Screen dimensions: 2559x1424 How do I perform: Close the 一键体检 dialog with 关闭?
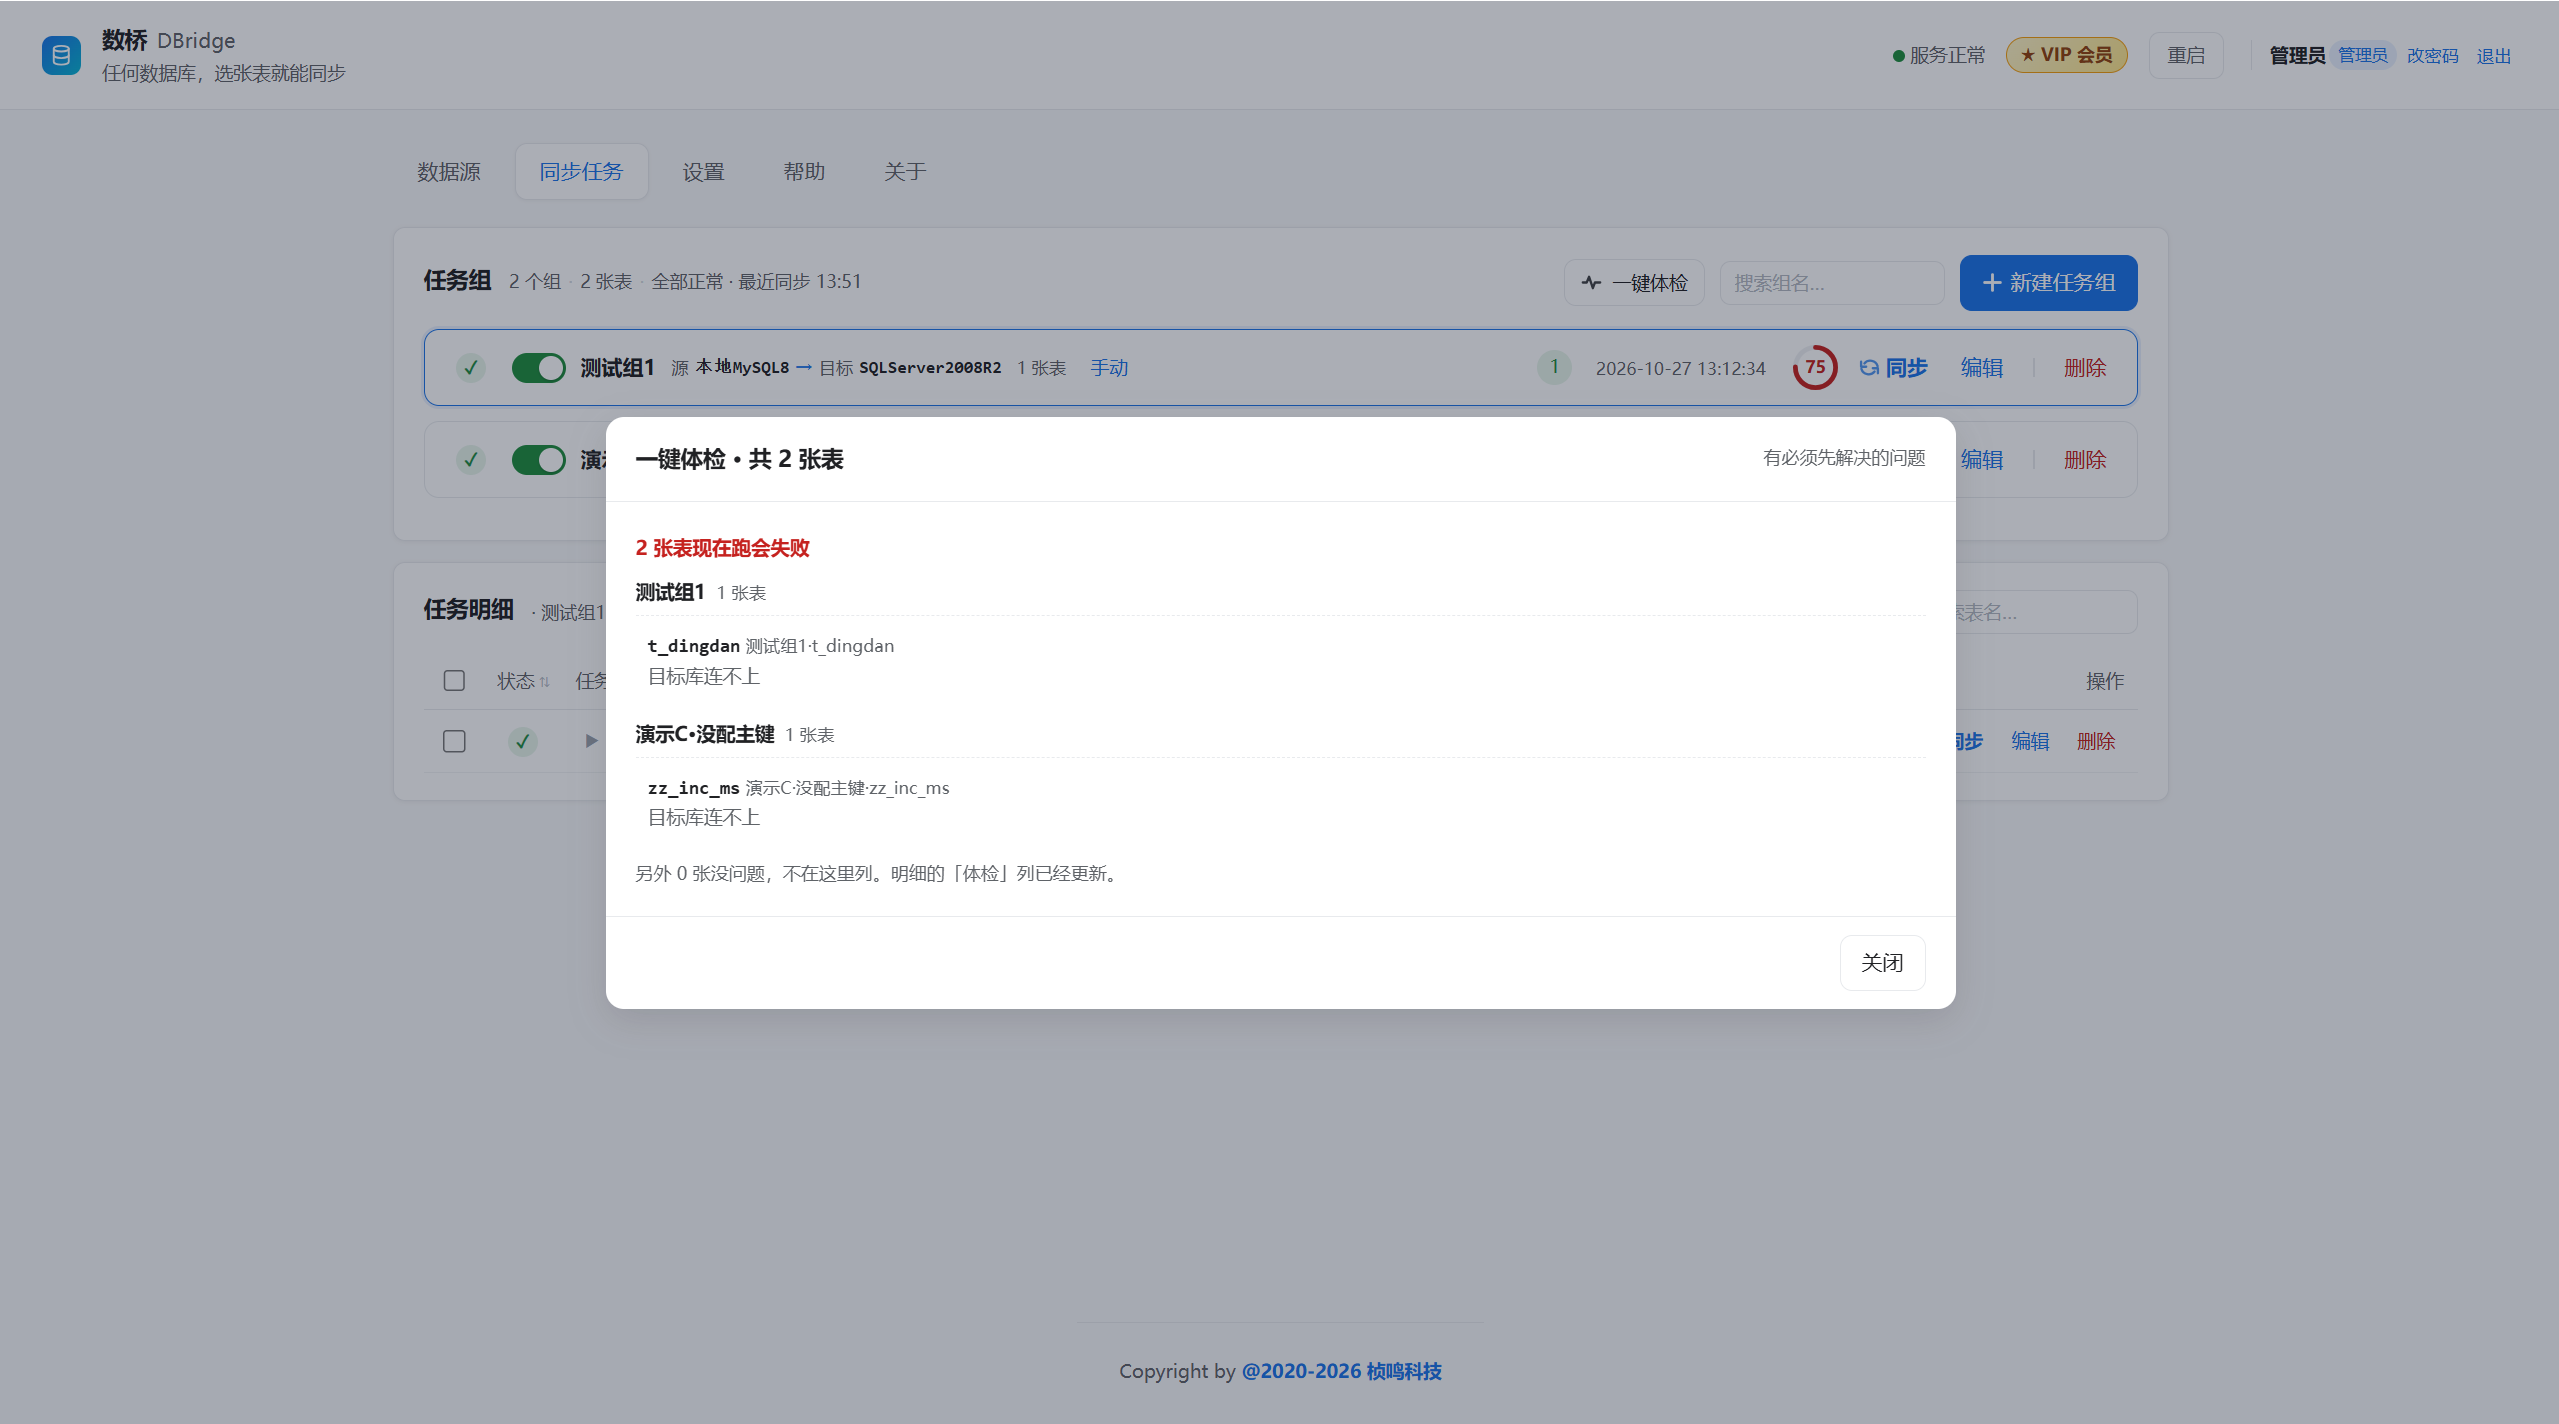tap(1882, 963)
